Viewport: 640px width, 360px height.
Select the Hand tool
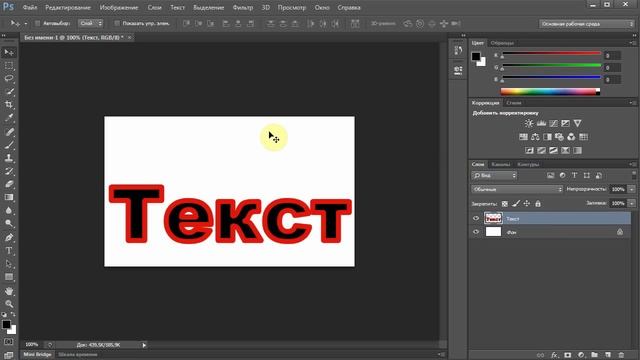(9, 291)
